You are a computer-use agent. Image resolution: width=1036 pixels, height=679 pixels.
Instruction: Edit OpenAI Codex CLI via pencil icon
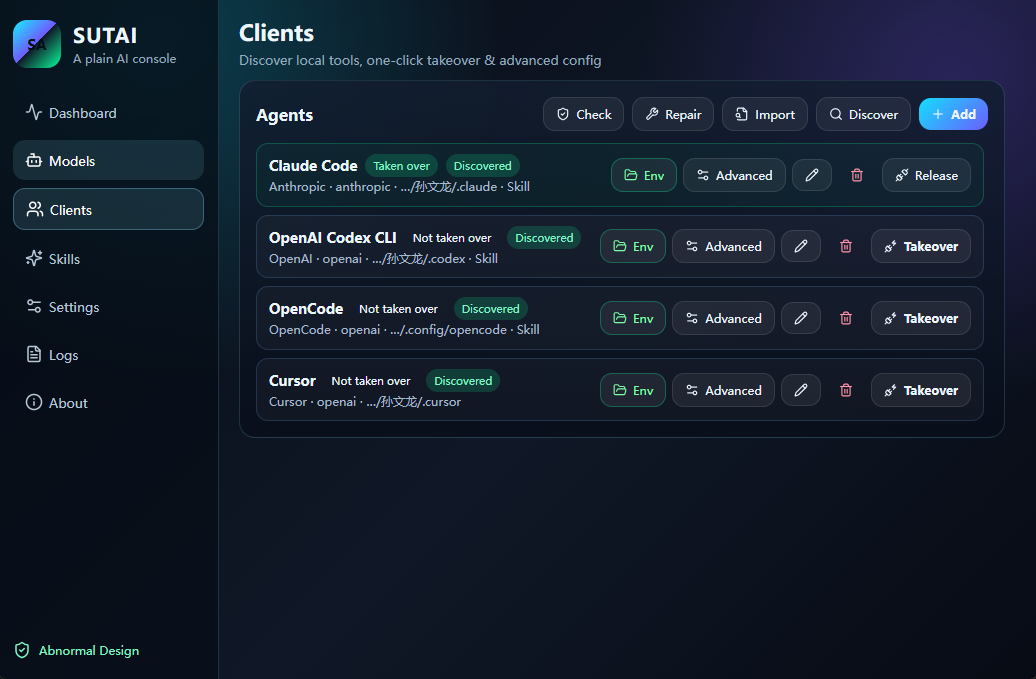(801, 246)
